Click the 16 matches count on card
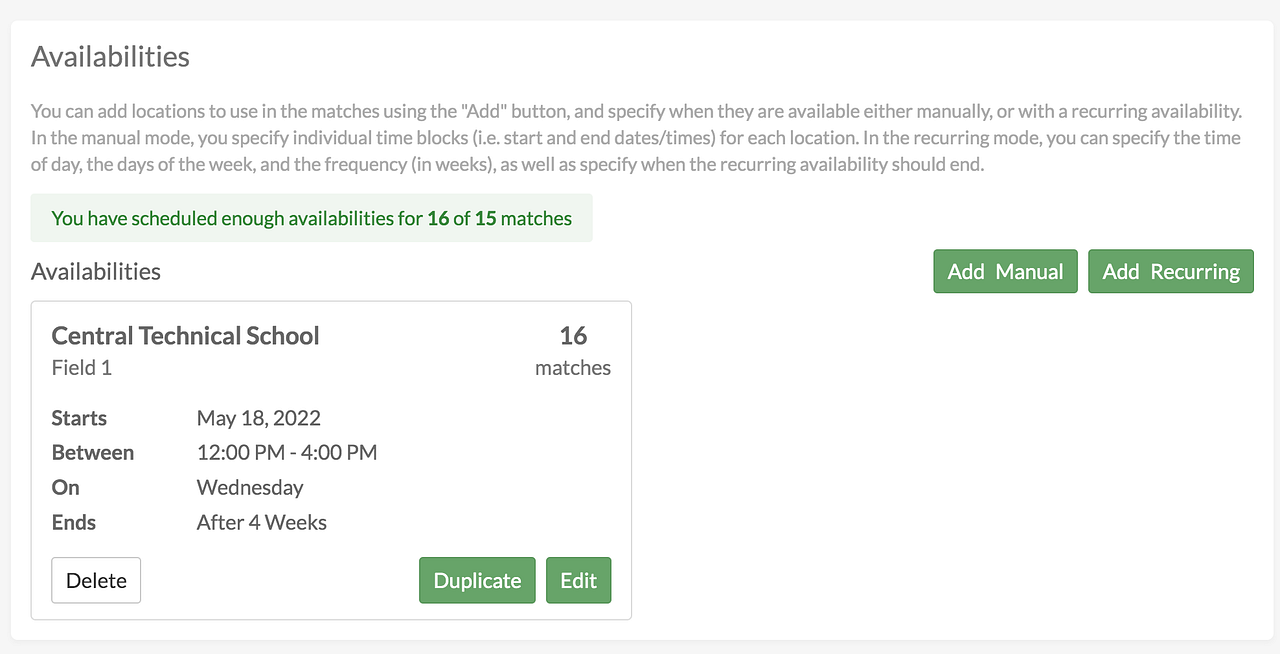Image resolution: width=1280 pixels, height=654 pixels. (x=573, y=350)
